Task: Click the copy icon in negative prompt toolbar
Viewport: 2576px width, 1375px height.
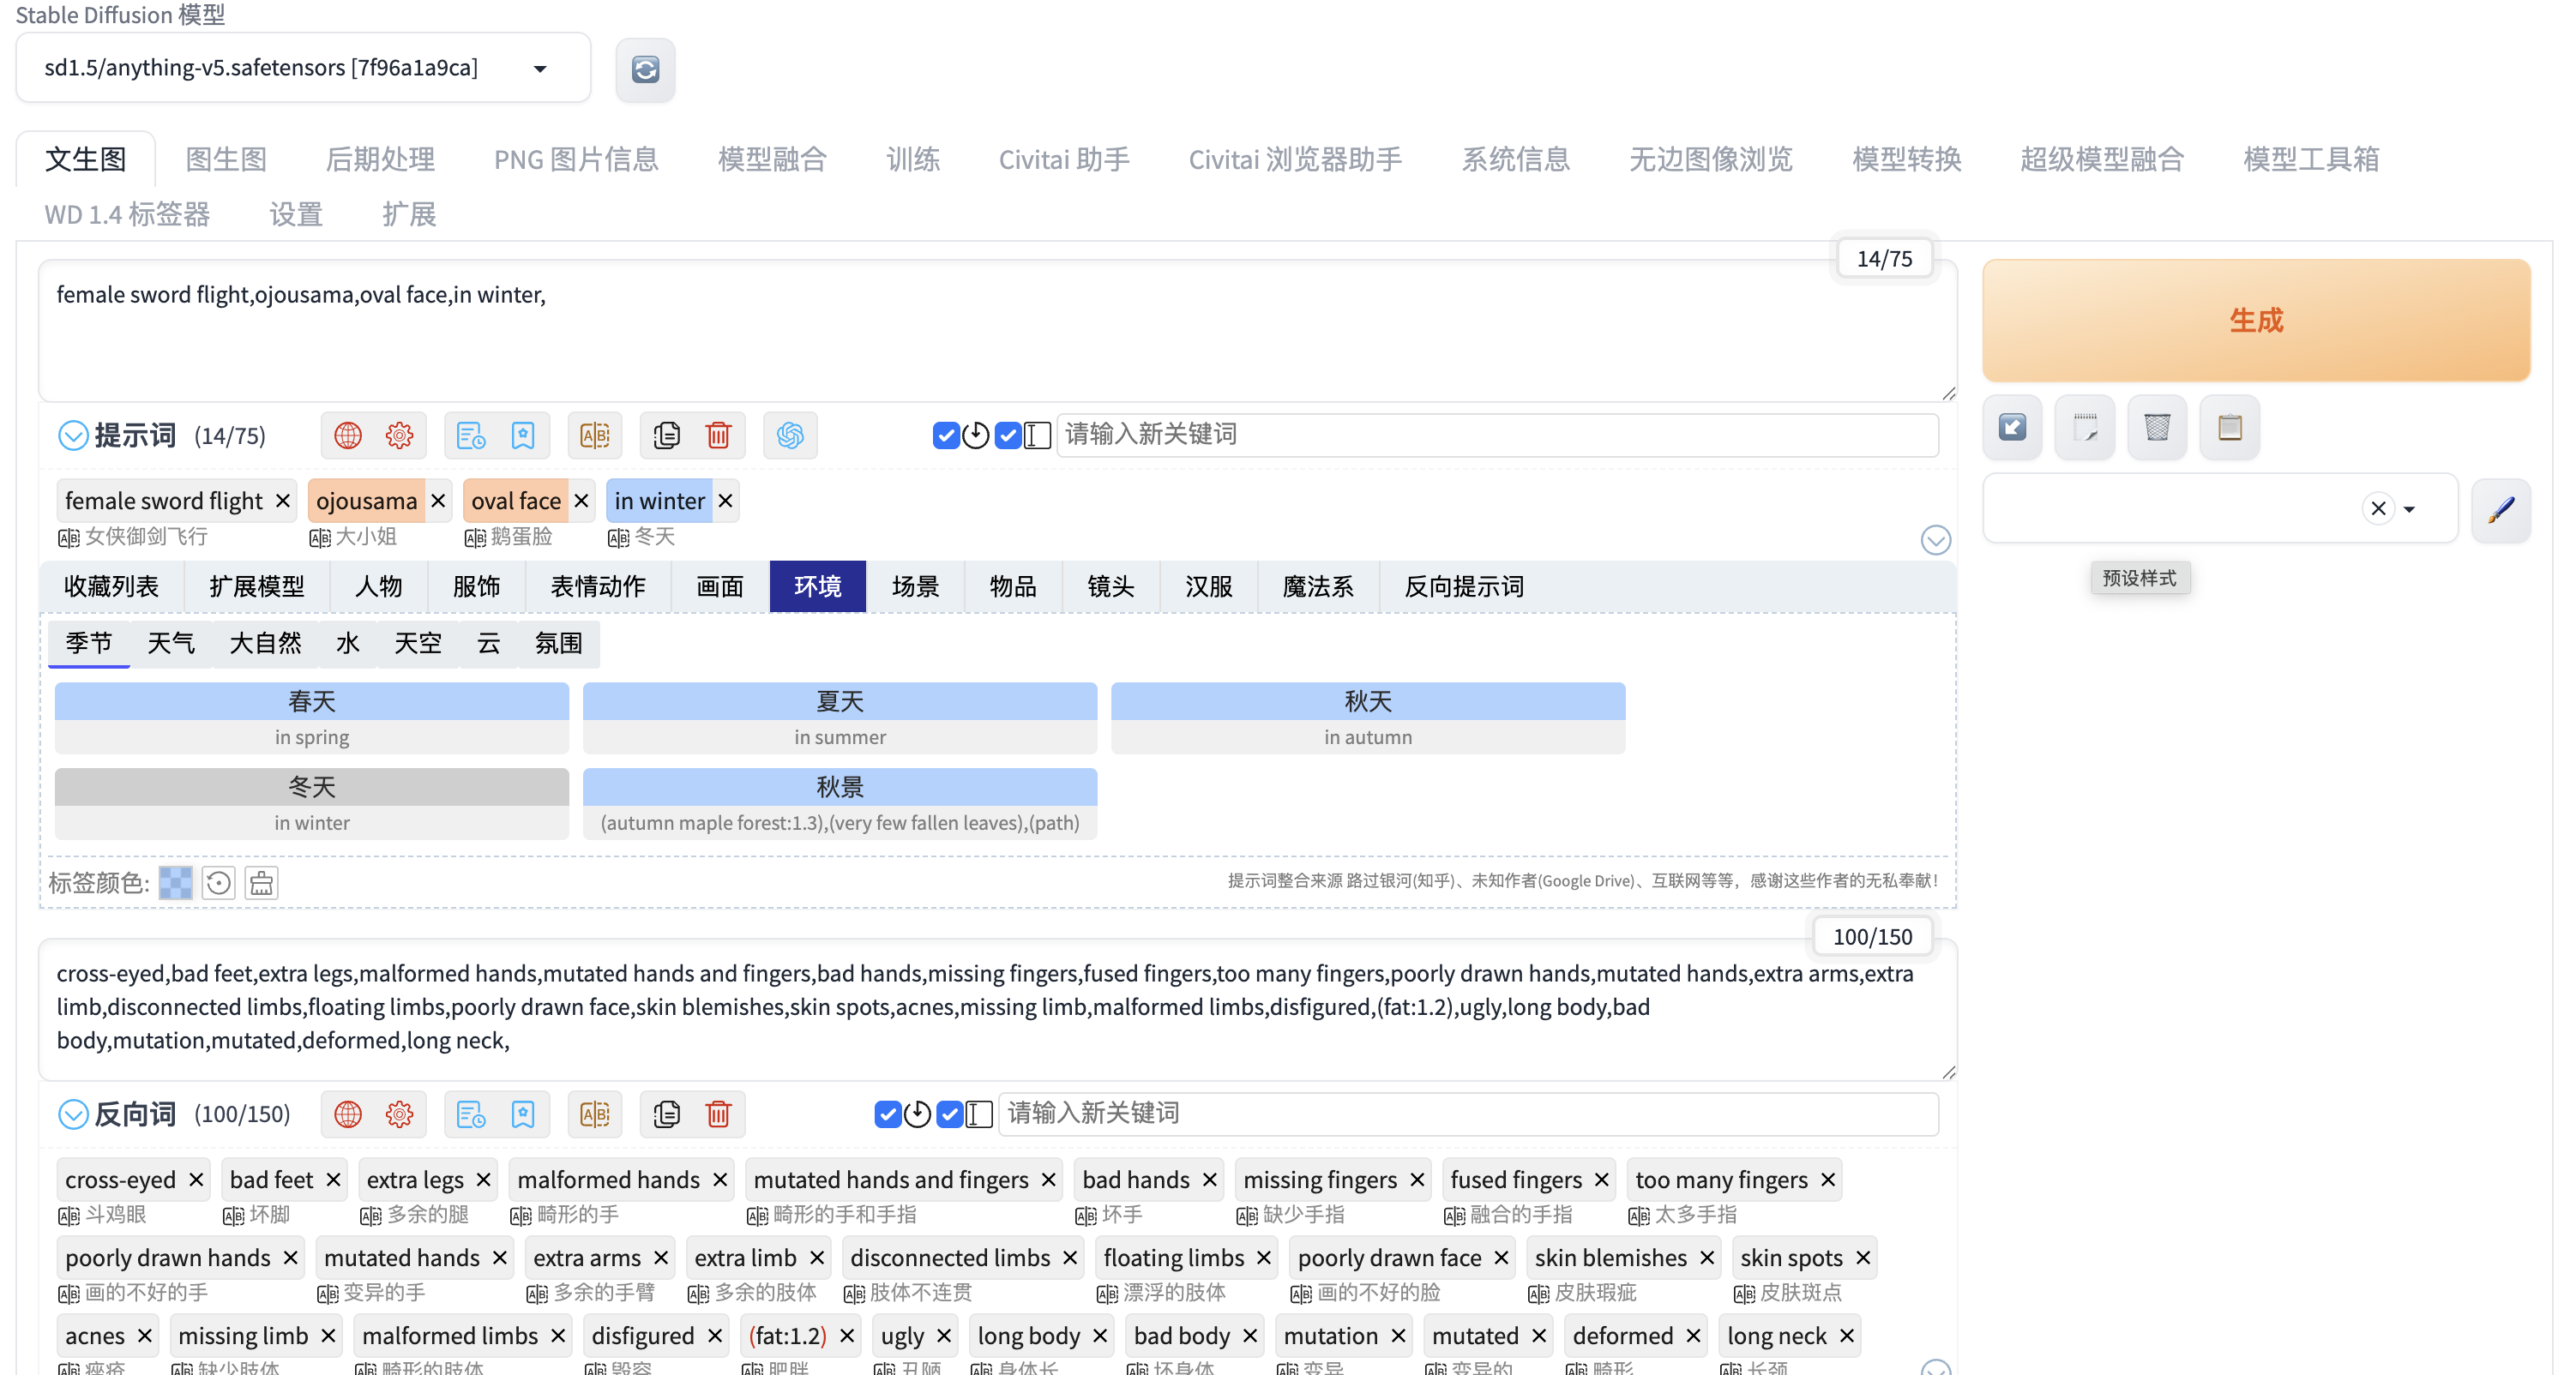Action: click(666, 1113)
